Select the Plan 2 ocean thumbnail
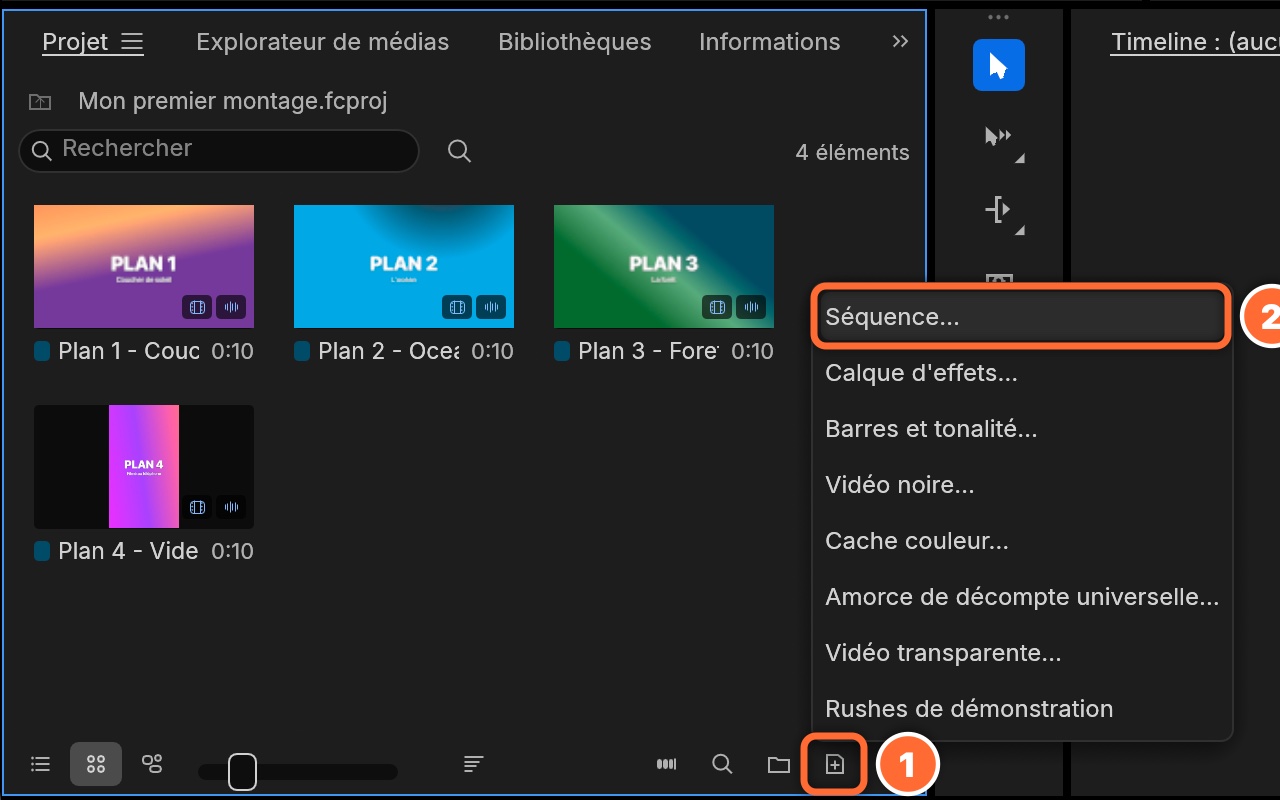 click(x=404, y=267)
